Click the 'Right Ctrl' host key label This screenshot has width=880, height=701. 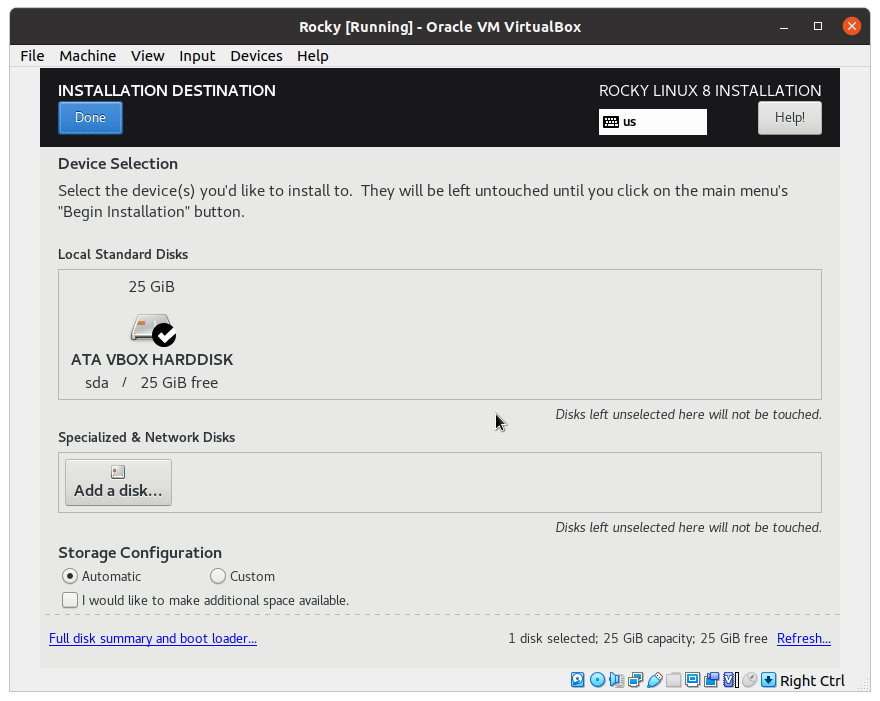(812, 681)
